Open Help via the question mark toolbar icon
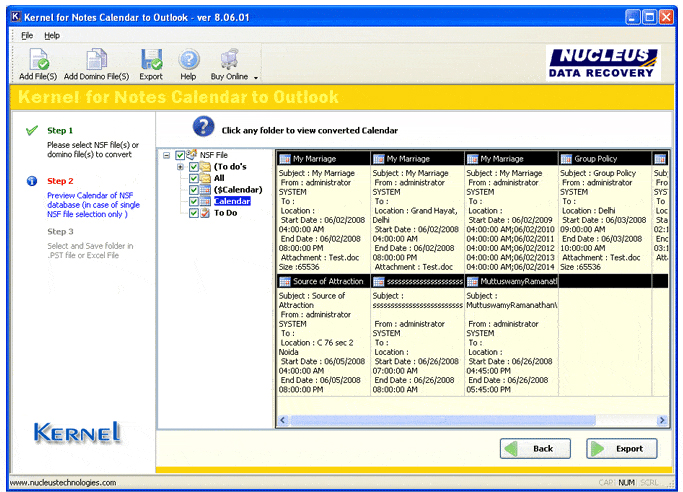Image resolution: width=683 pixels, height=492 pixels. 189,60
